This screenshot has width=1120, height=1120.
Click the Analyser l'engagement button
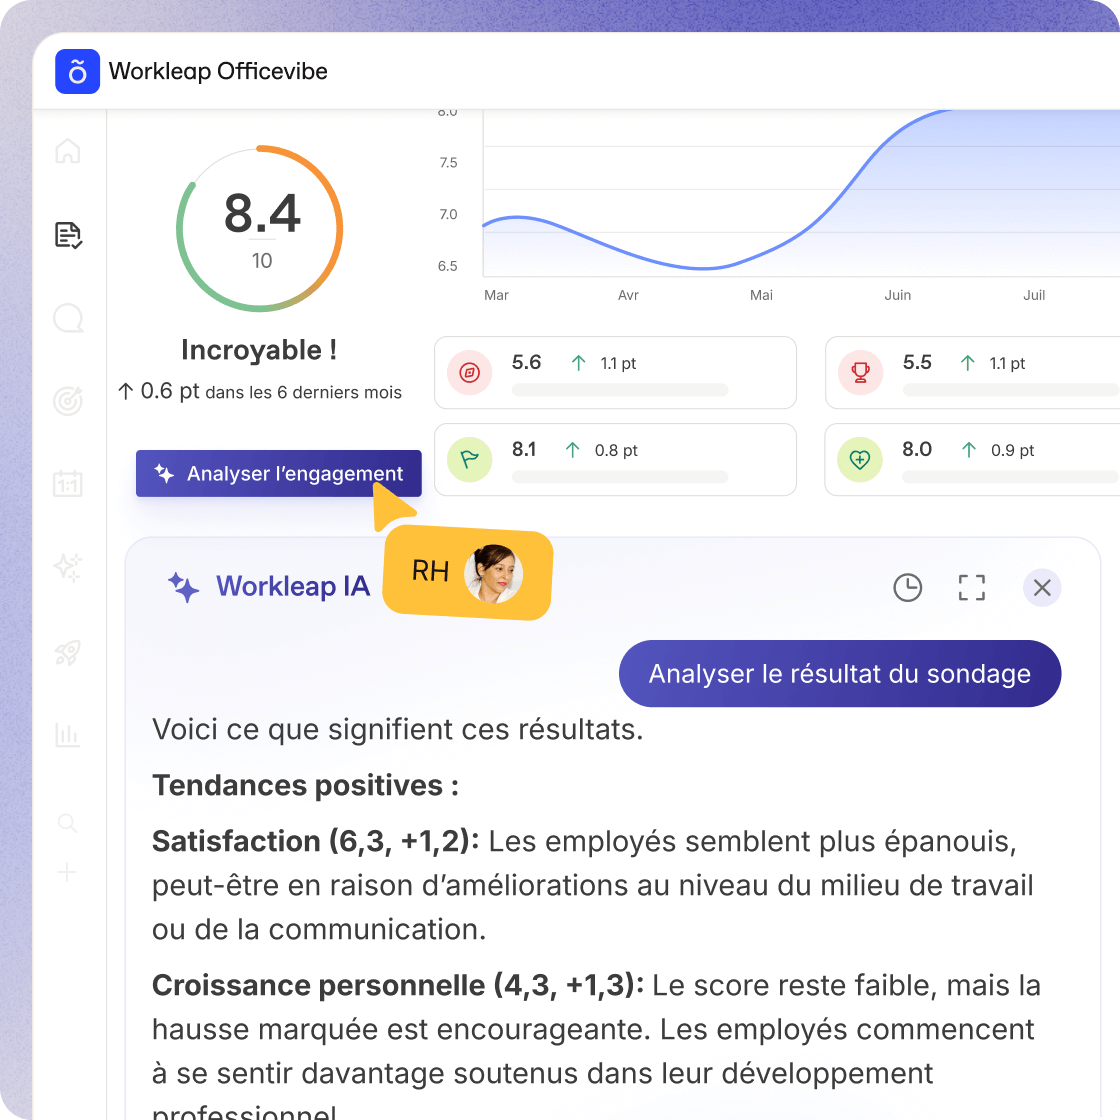click(x=279, y=473)
